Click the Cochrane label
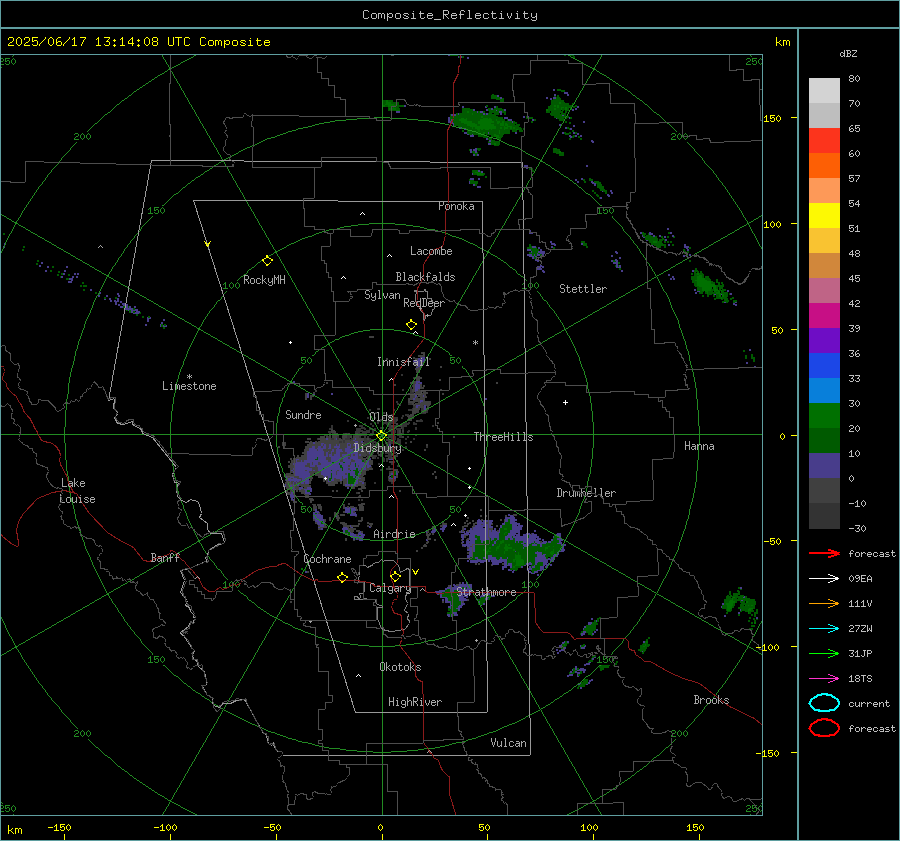 click(x=327, y=559)
